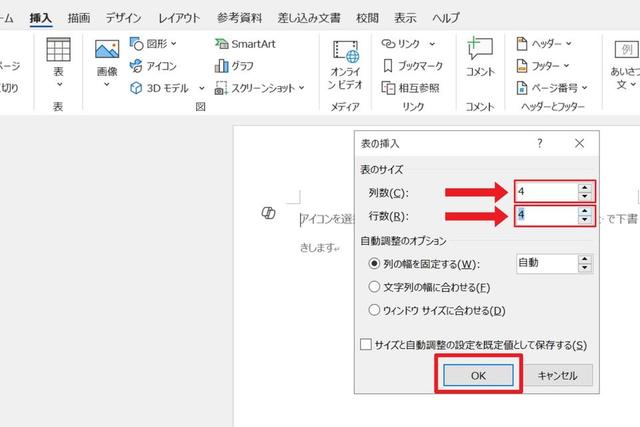Click the 画像 (Pictures) icon
This screenshot has width=640, height=427.
[x=107, y=50]
